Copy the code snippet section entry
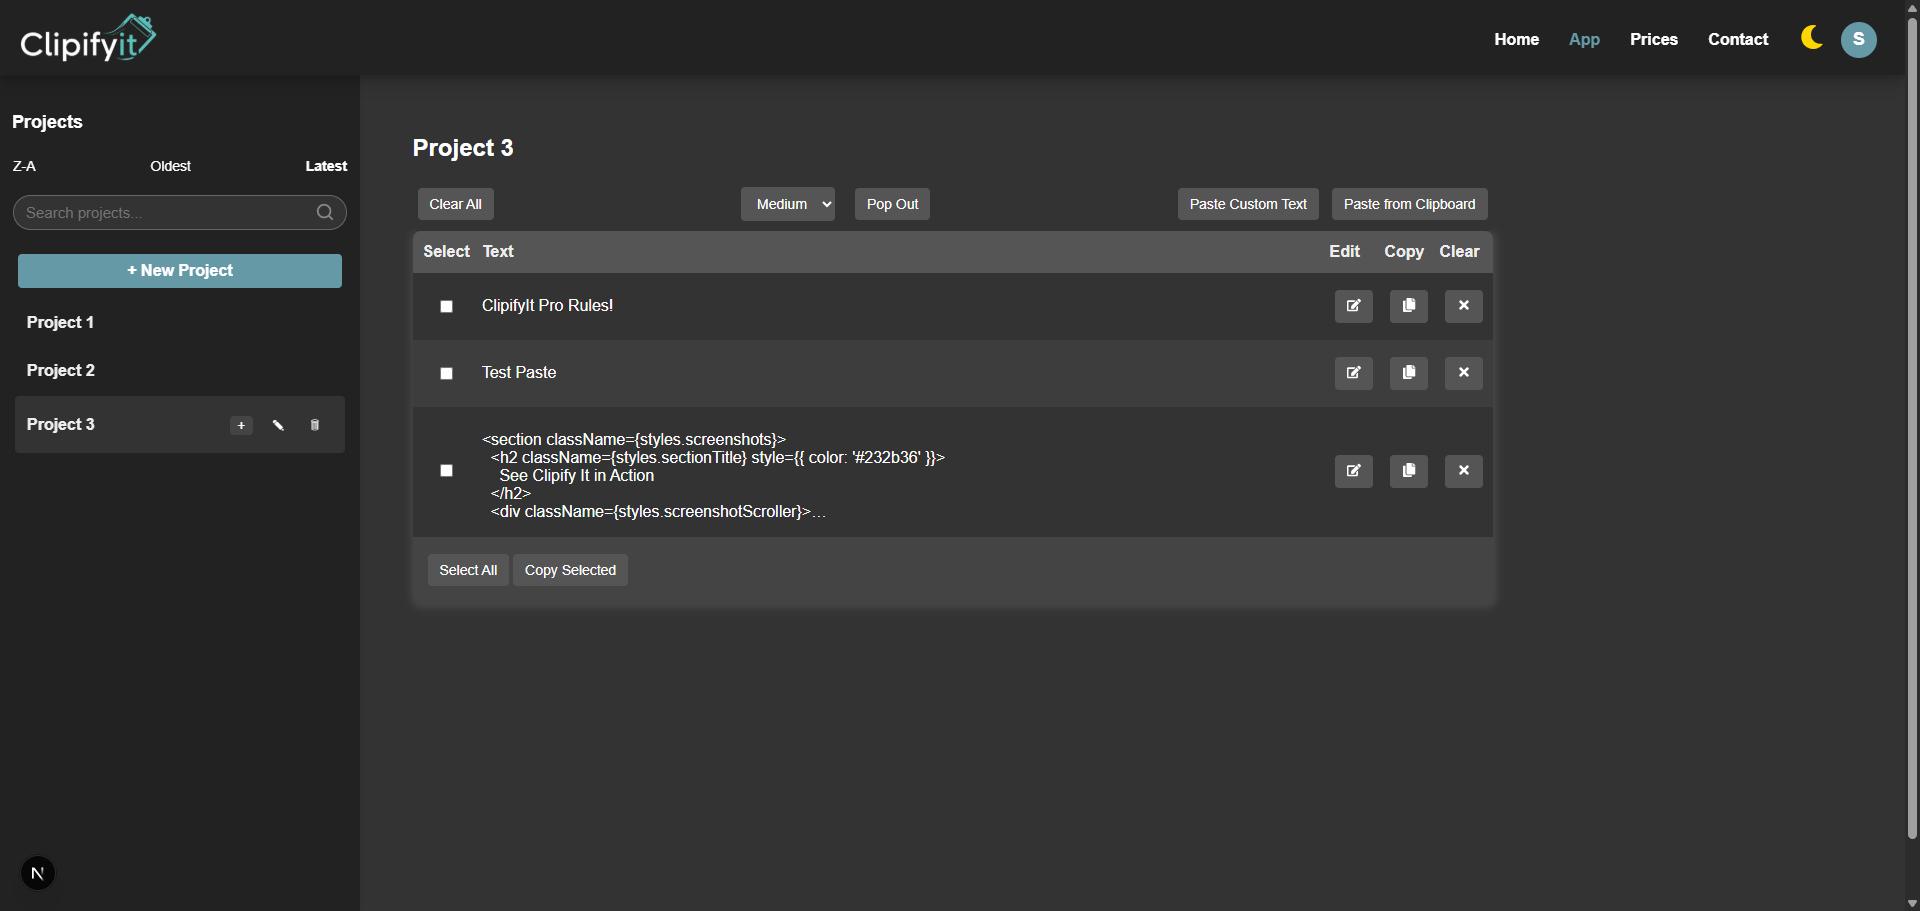1920x911 pixels. [1408, 471]
